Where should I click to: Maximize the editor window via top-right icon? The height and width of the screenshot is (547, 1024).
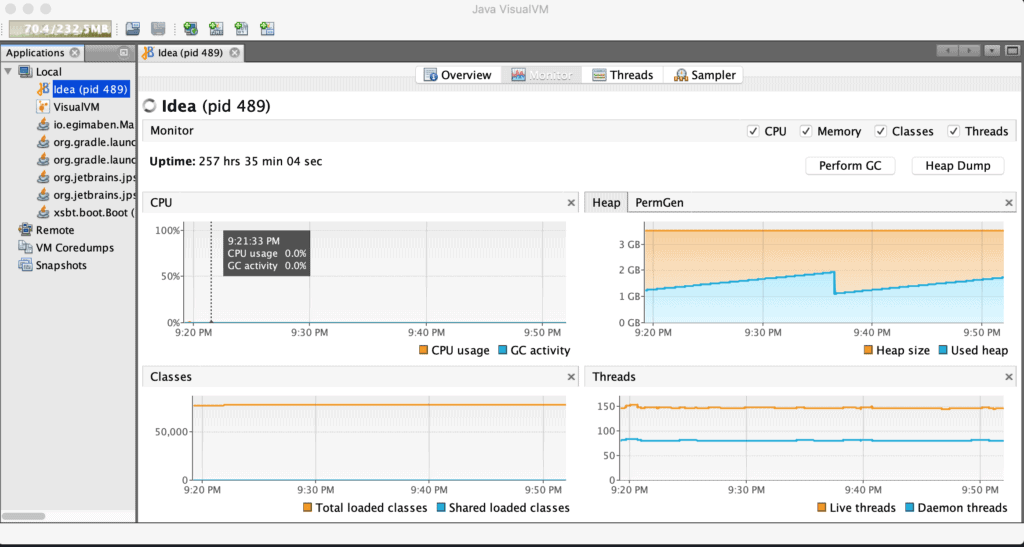1012,51
